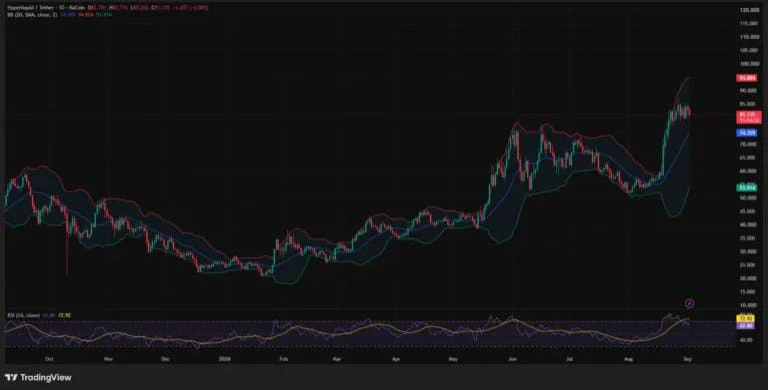Click the 40.00 RSI axis tick

pos(747,339)
